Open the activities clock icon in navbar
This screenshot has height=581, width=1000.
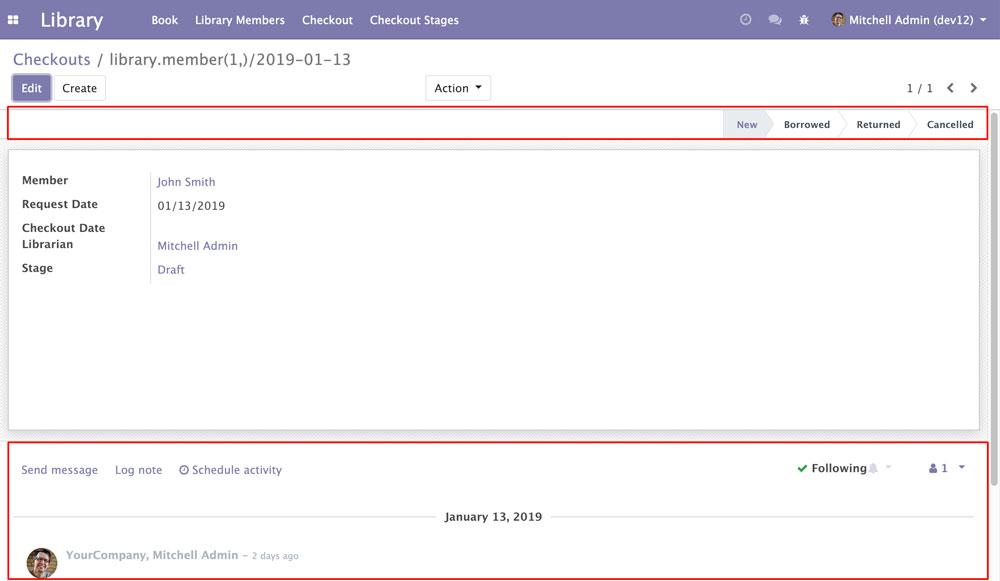click(745, 20)
